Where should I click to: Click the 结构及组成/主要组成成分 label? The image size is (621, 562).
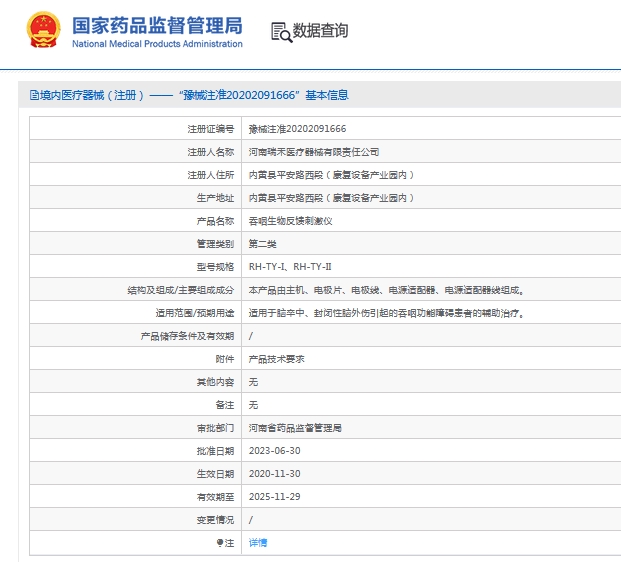coord(181,290)
